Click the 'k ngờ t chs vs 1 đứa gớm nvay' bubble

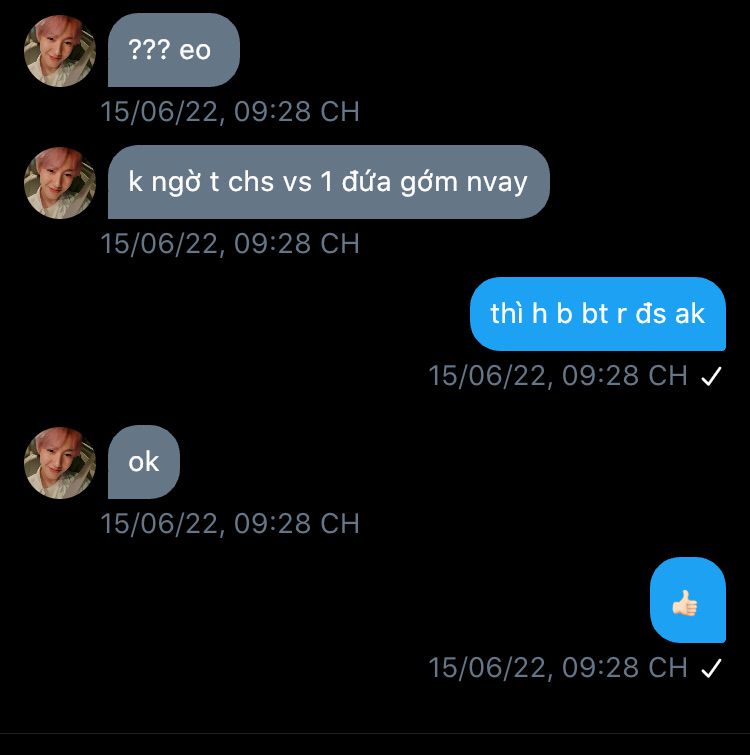[329, 182]
